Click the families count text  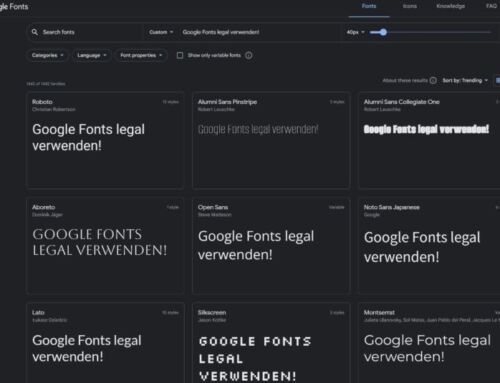[x=46, y=84]
